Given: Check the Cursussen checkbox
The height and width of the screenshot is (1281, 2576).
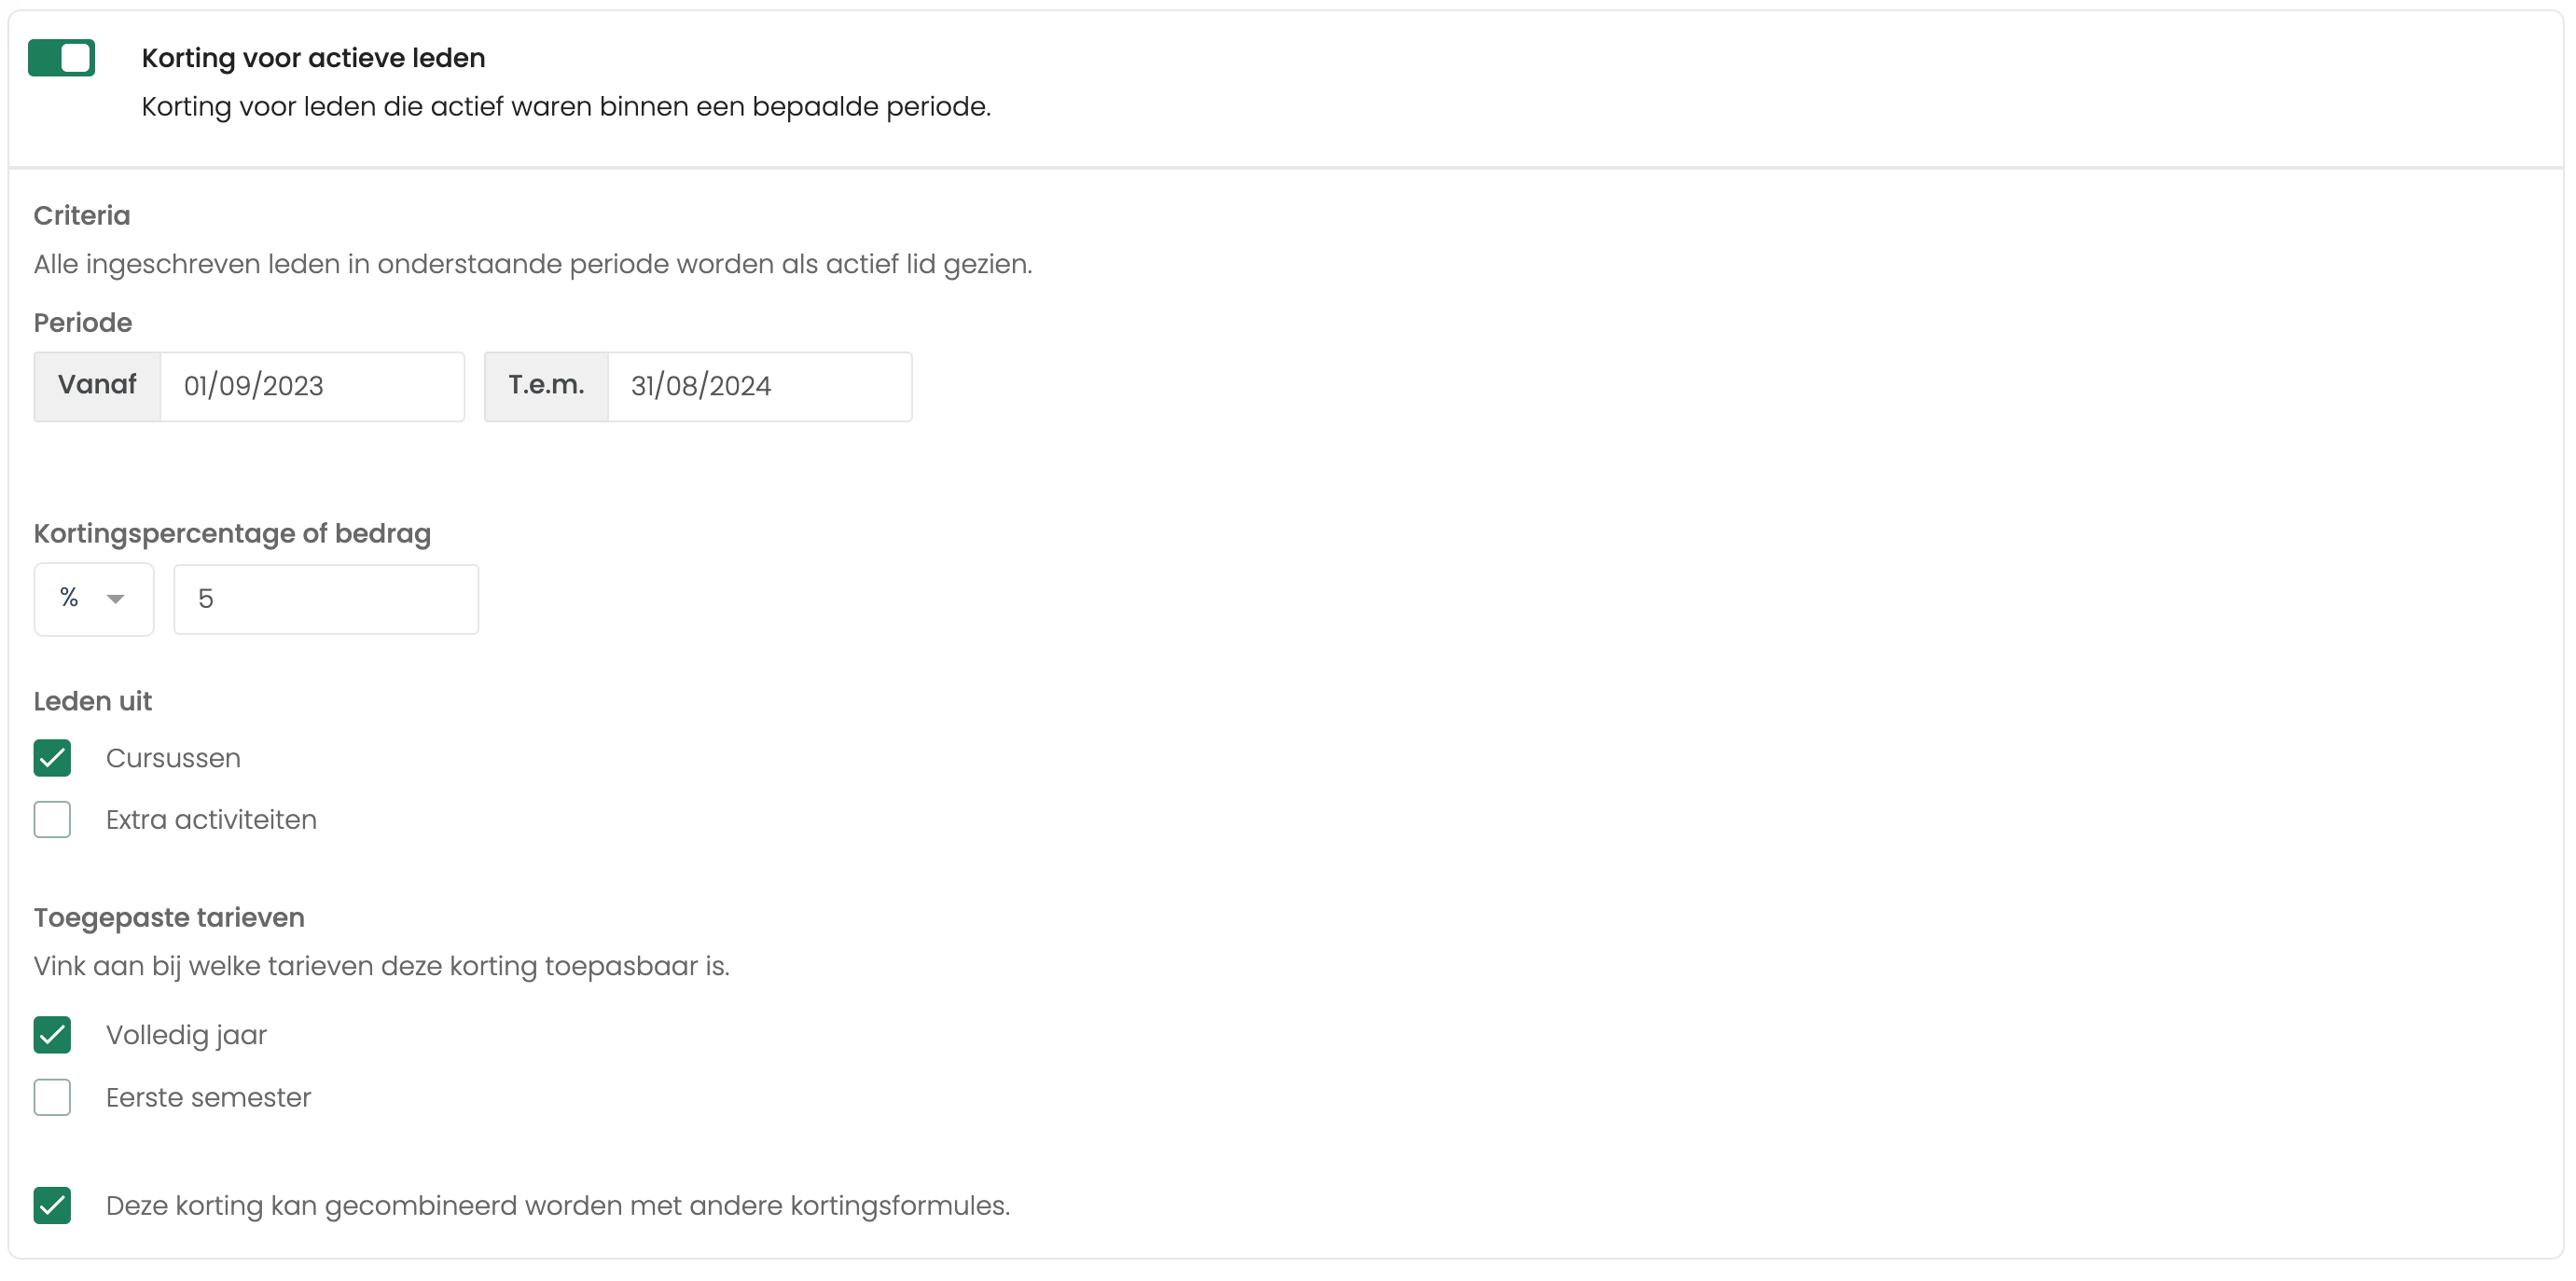Looking at the screenshot, I should tap(52, 758).
